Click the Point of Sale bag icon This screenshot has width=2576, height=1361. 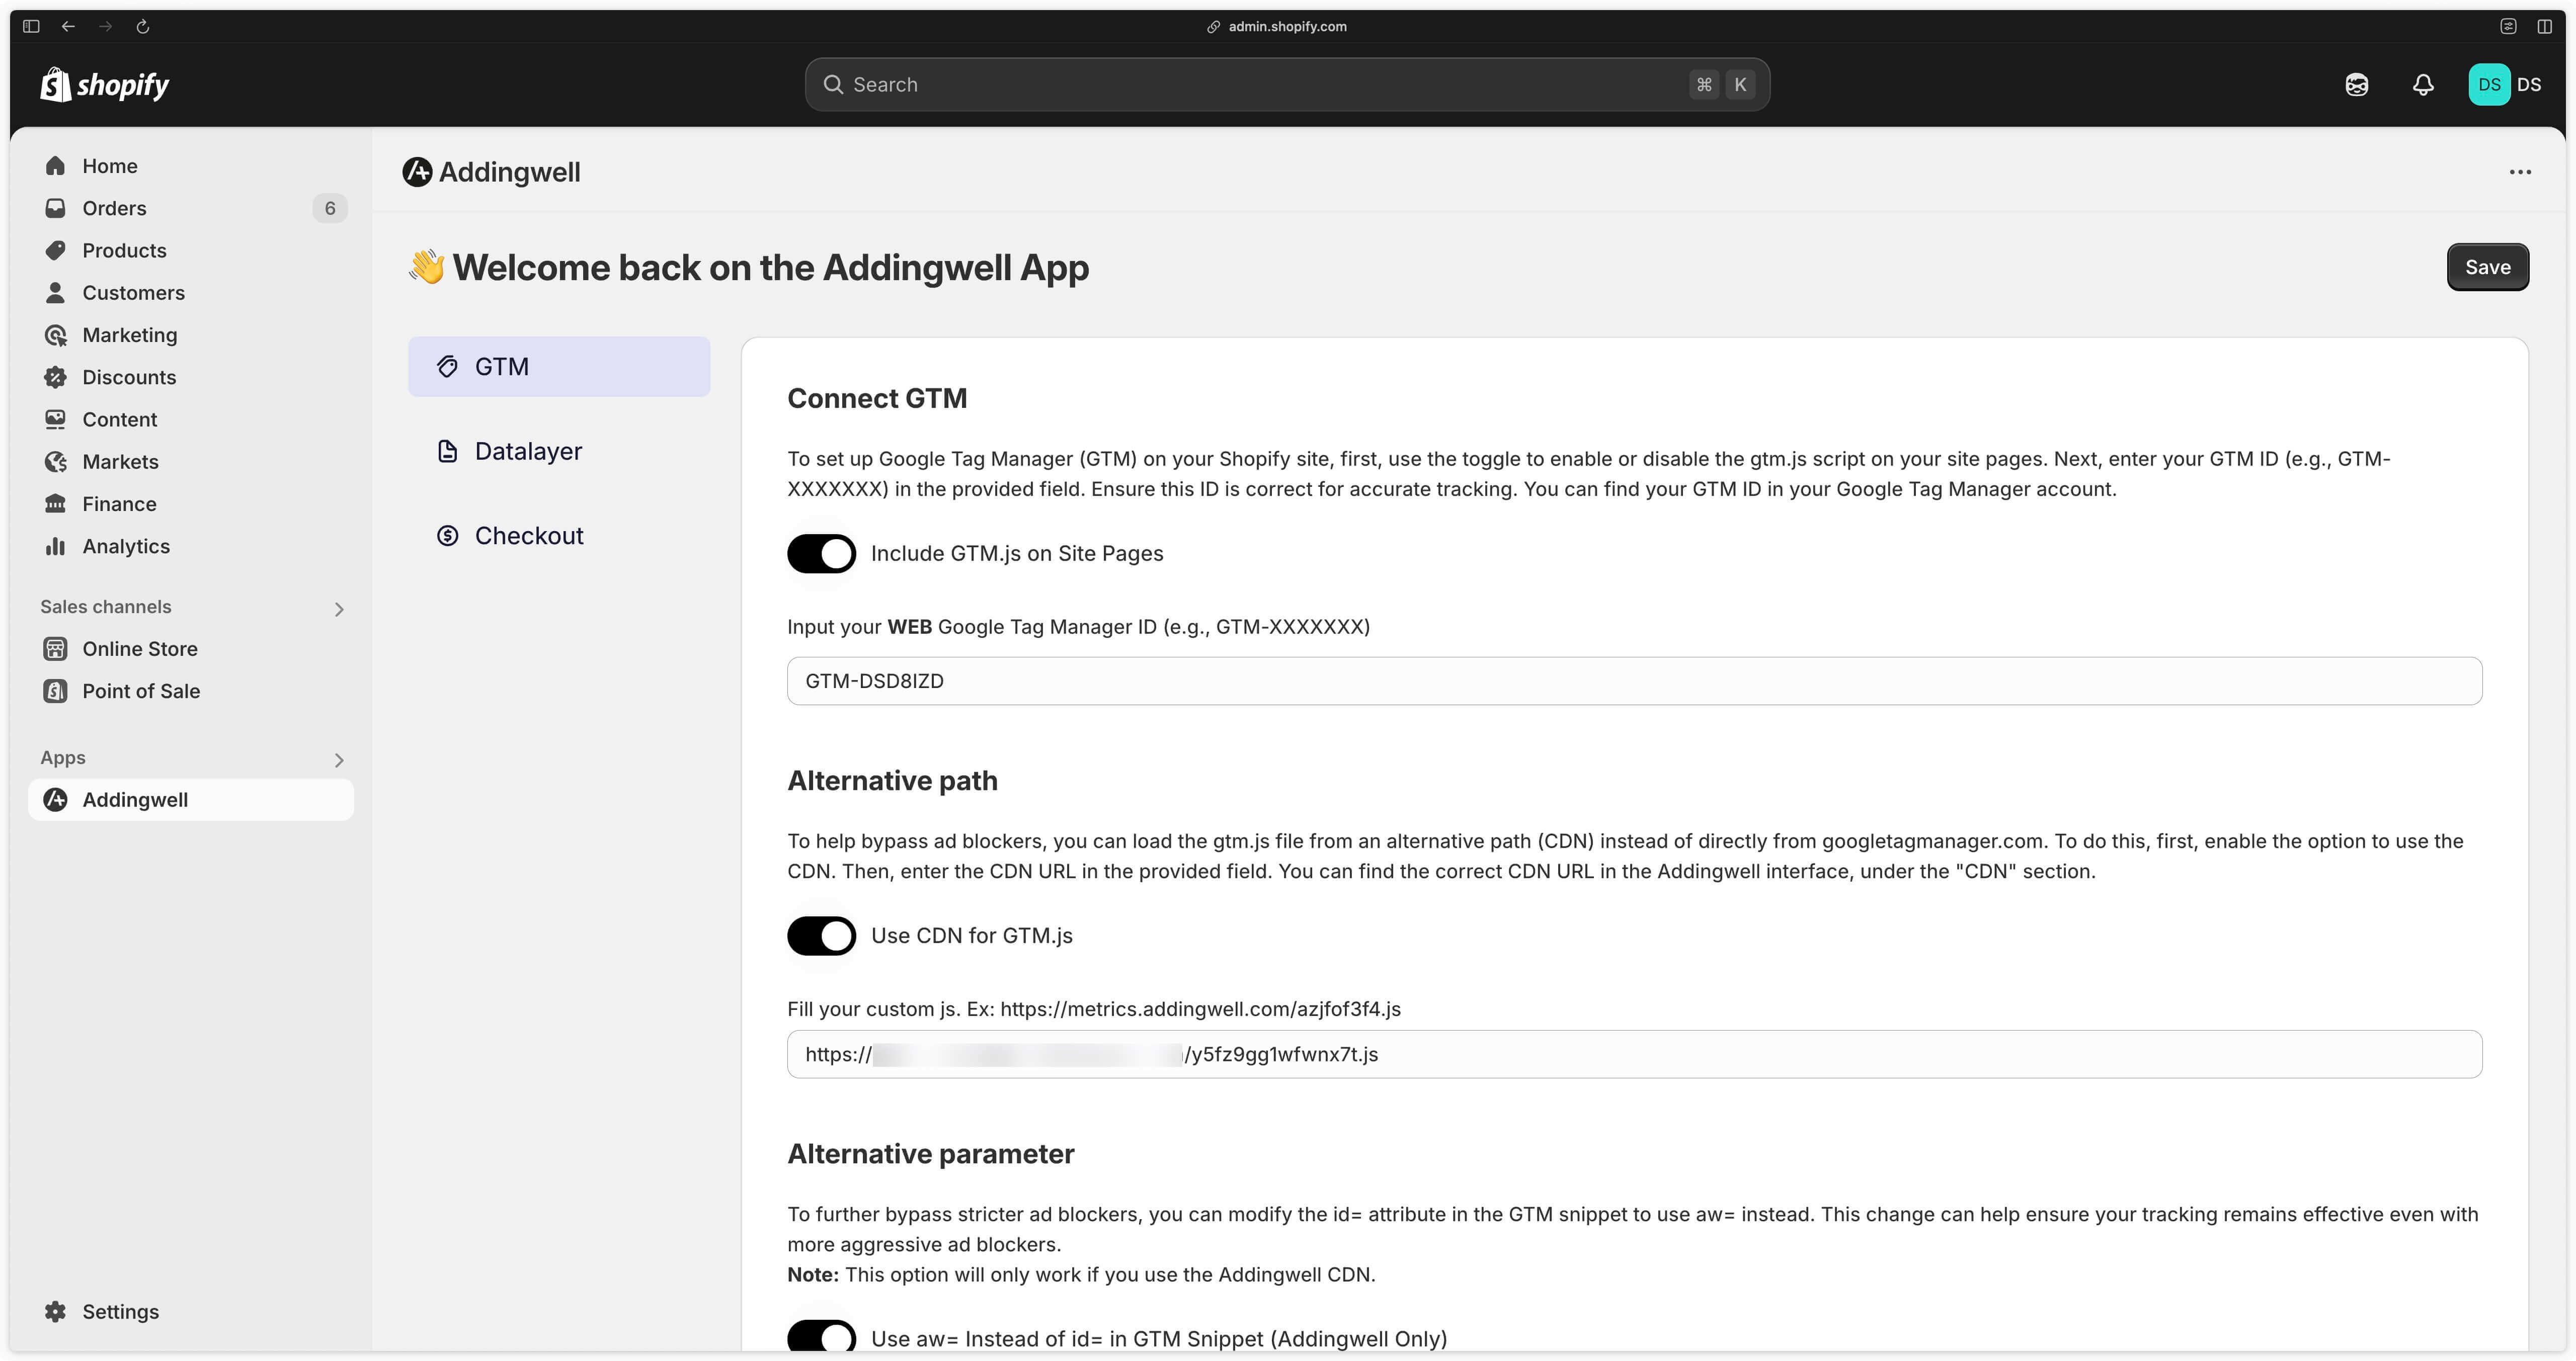tap(56, 691)
